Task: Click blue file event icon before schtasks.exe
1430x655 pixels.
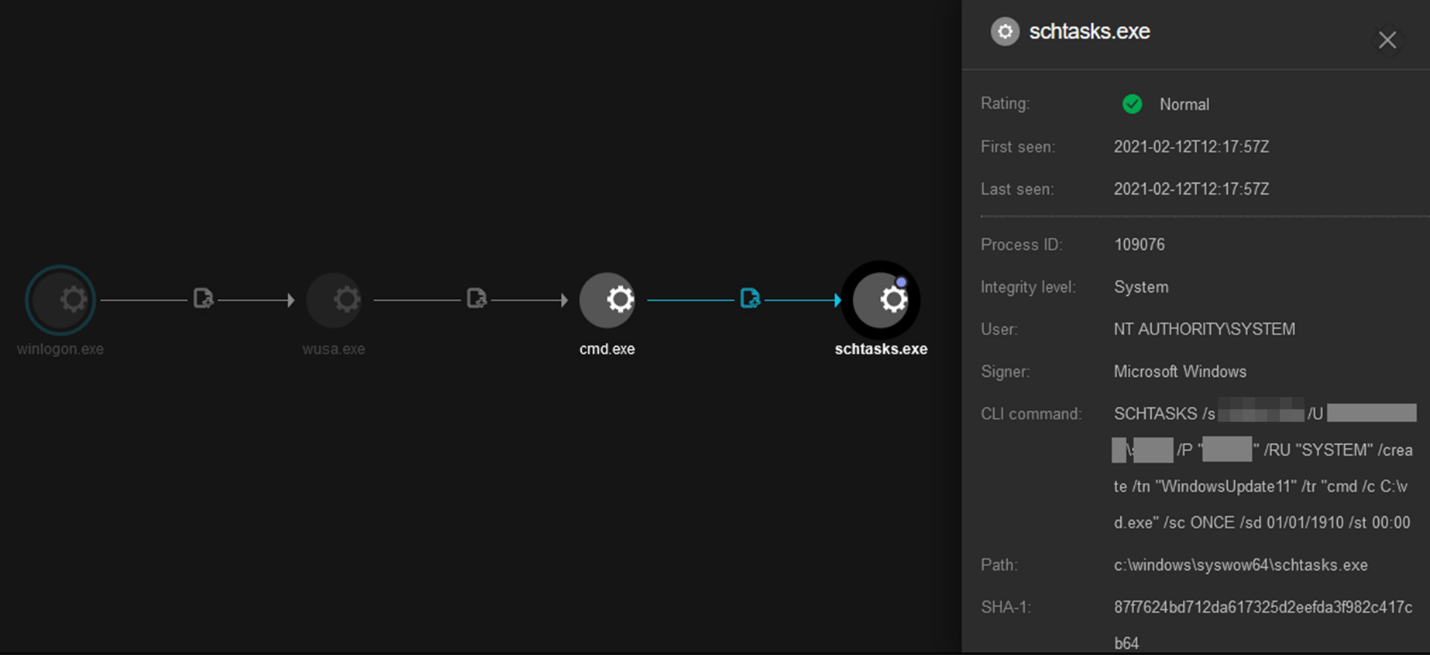Action: tap(750, 298)
